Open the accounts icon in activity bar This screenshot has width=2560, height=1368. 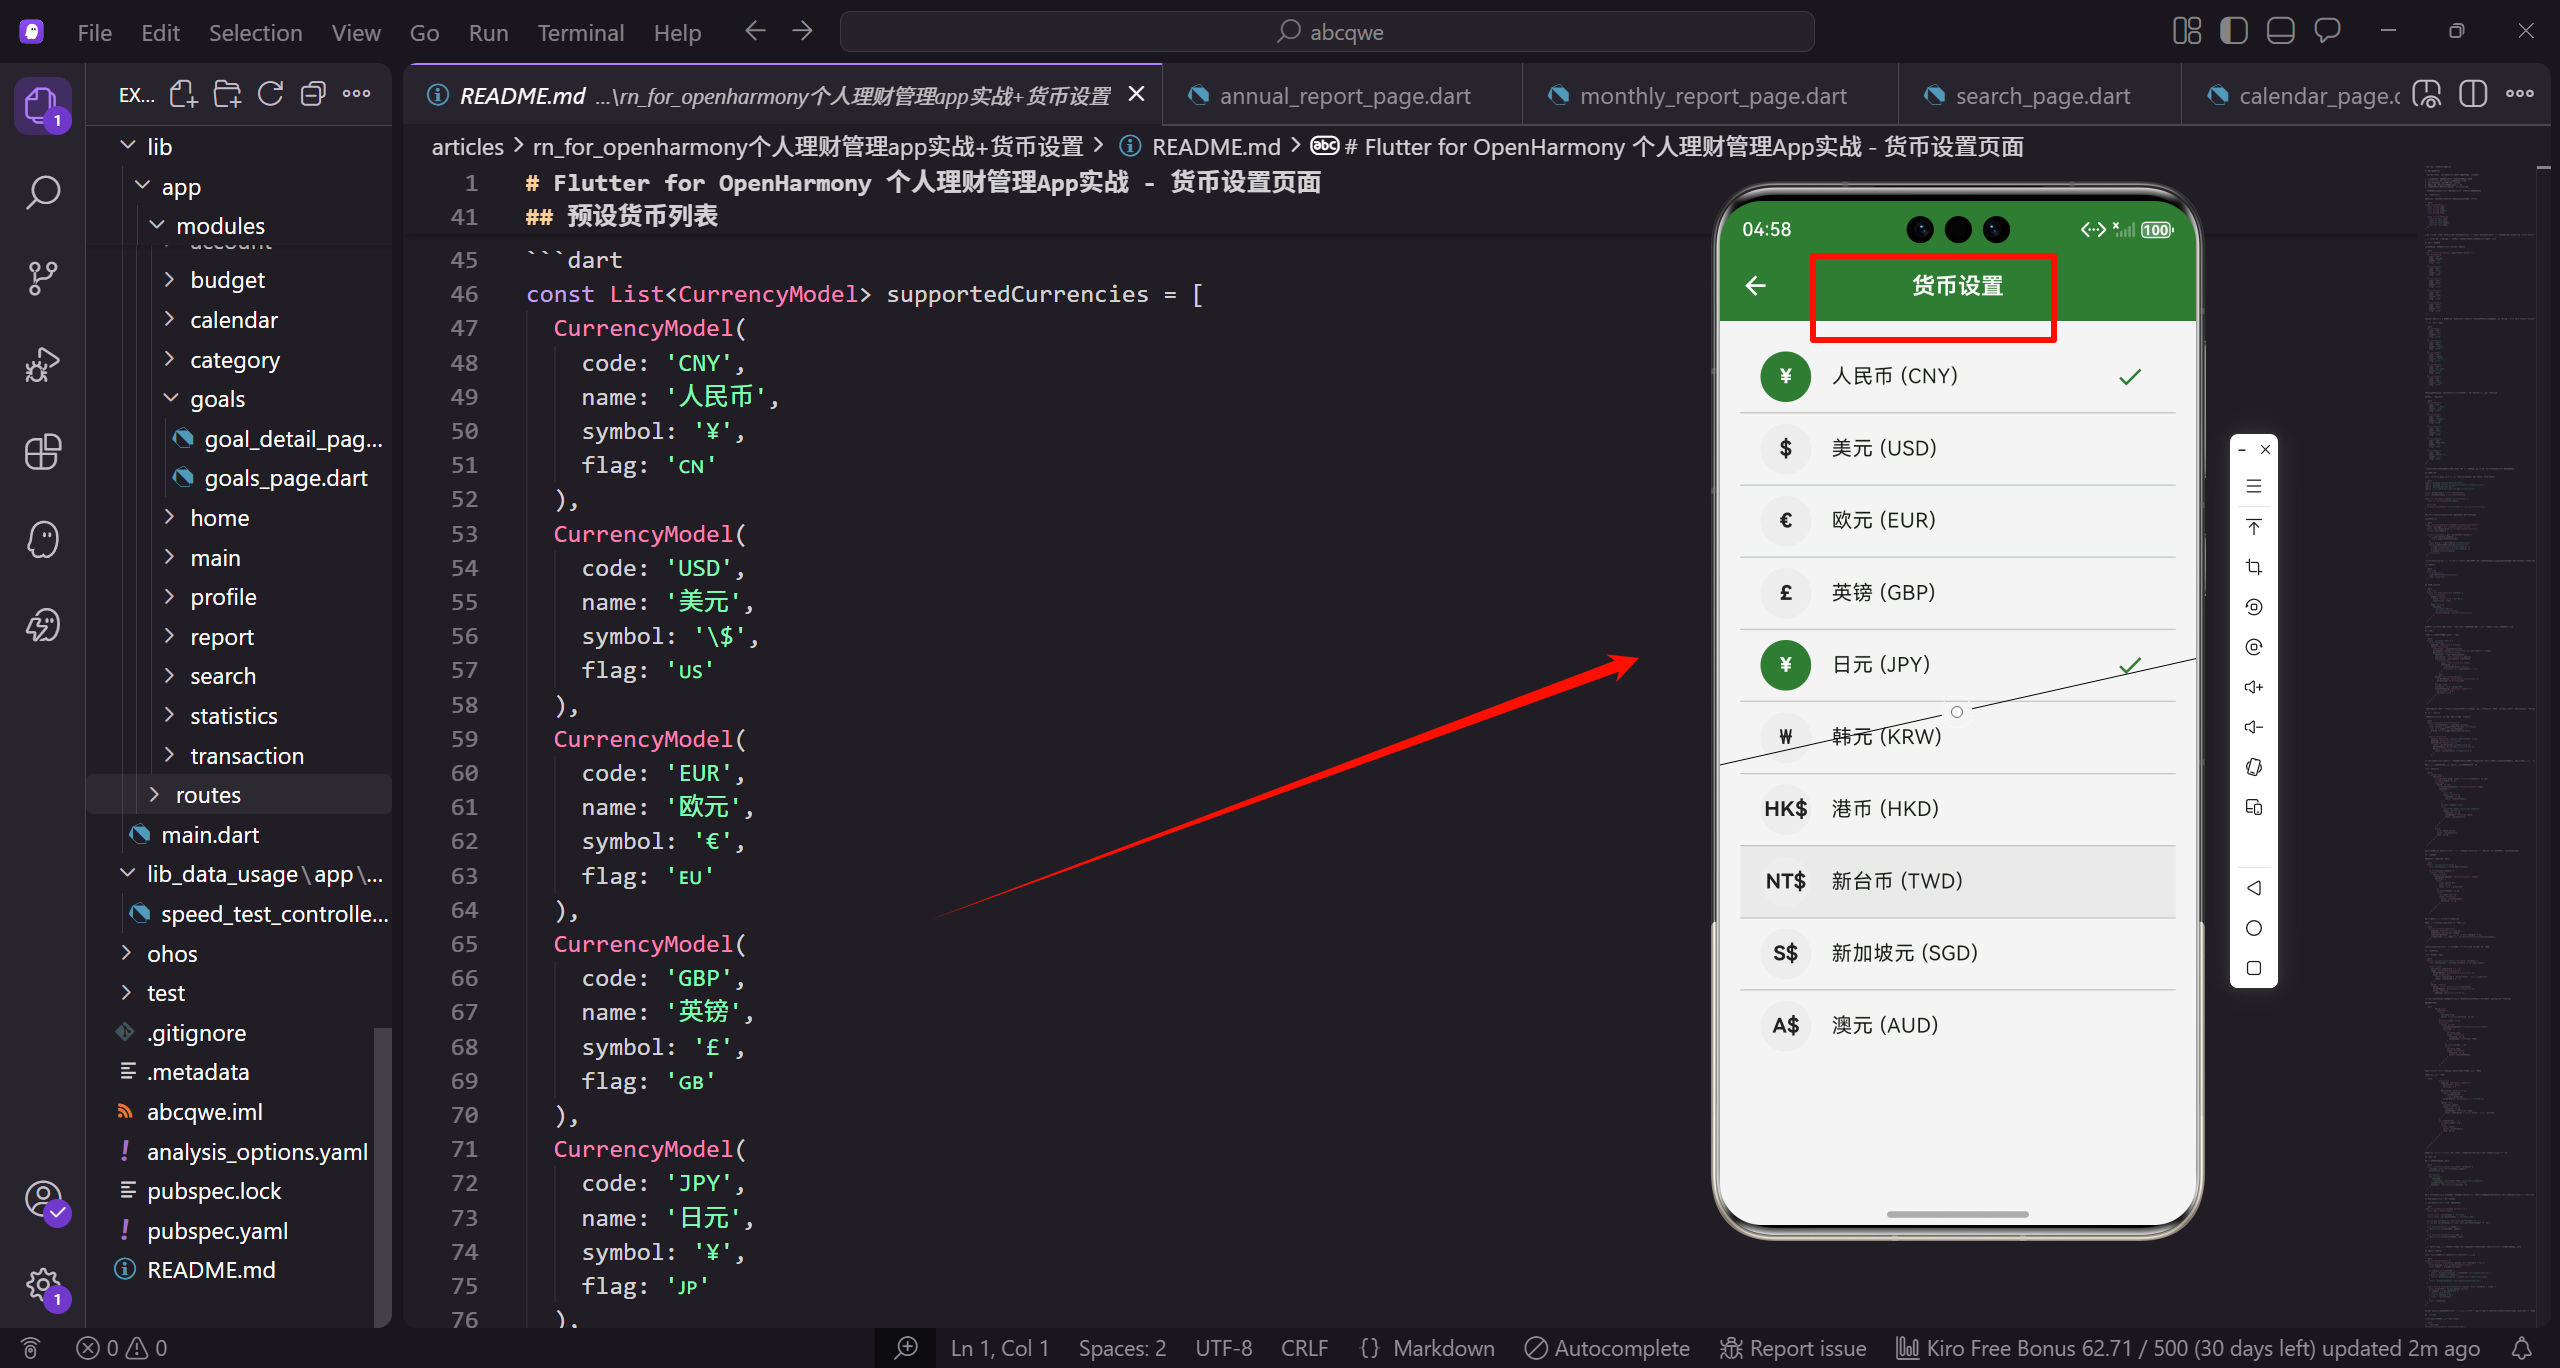(x=42, y=1199)
